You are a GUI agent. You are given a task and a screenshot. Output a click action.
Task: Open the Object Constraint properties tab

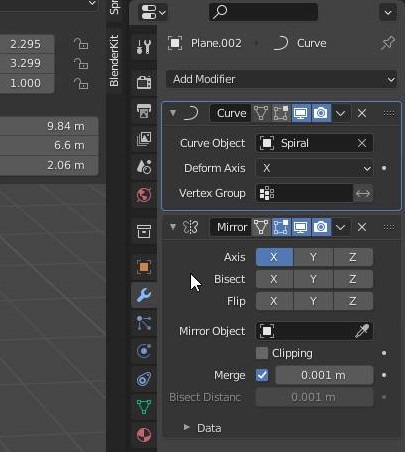[x=144, y=379]
